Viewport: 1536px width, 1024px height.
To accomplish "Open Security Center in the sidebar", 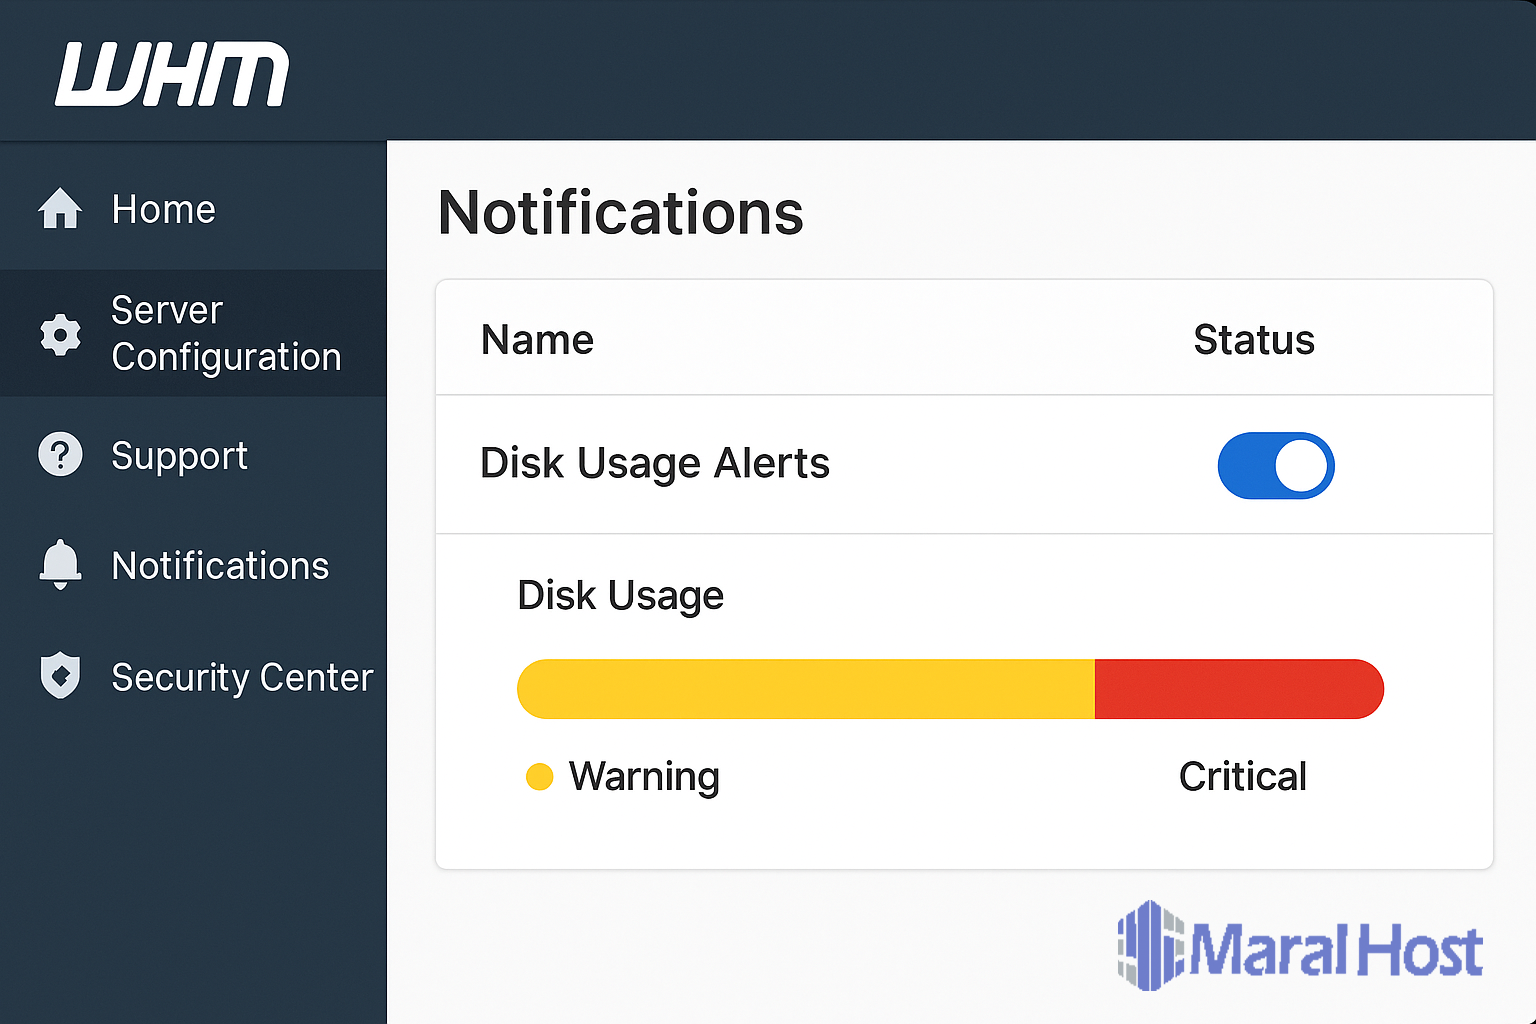I will (x=242, y=677).
